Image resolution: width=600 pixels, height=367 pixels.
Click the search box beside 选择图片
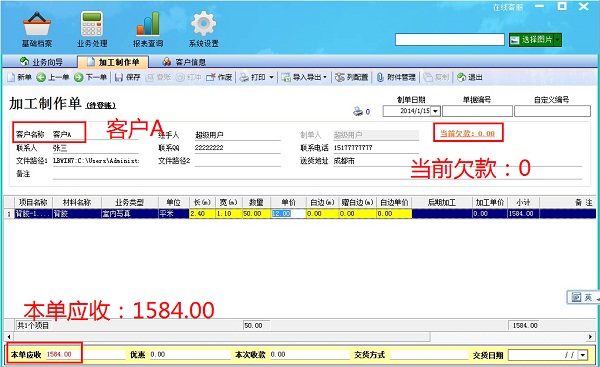pos(450,39)
